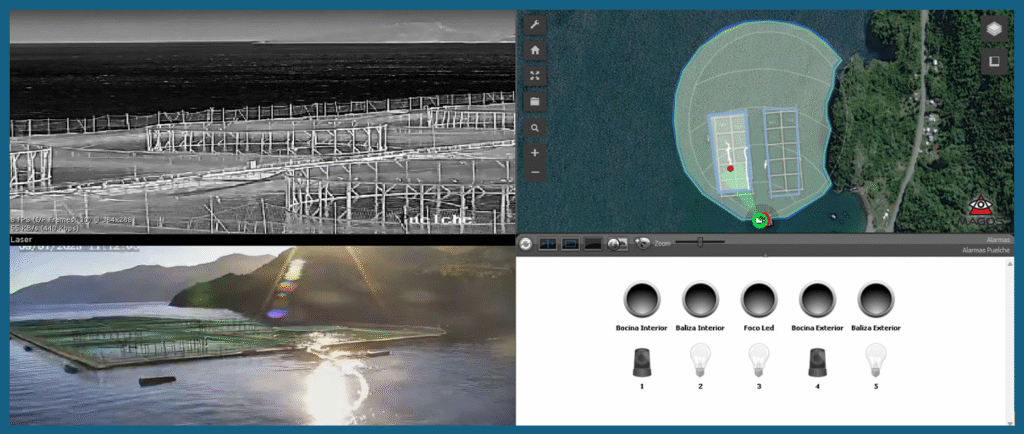1024x434 pixels.
Task: Toggle fullscreen mode on the map
Action: click(x=535, y=76)
